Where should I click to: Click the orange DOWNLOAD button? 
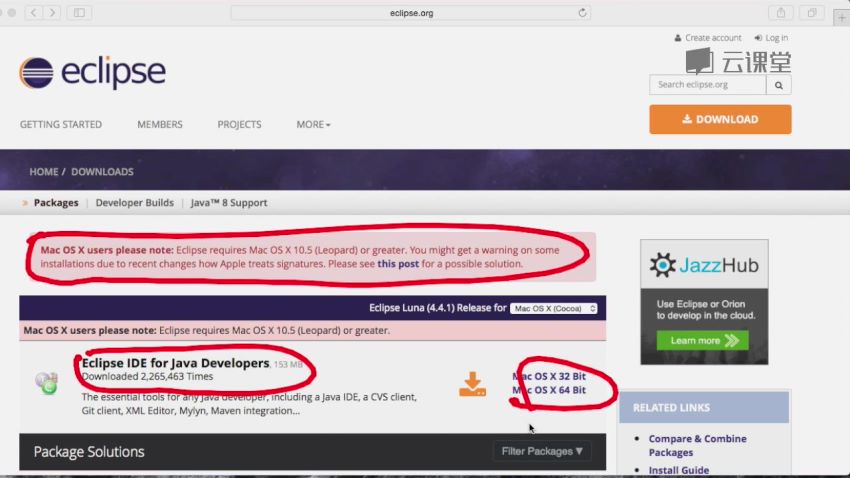(x=720, y=119)
